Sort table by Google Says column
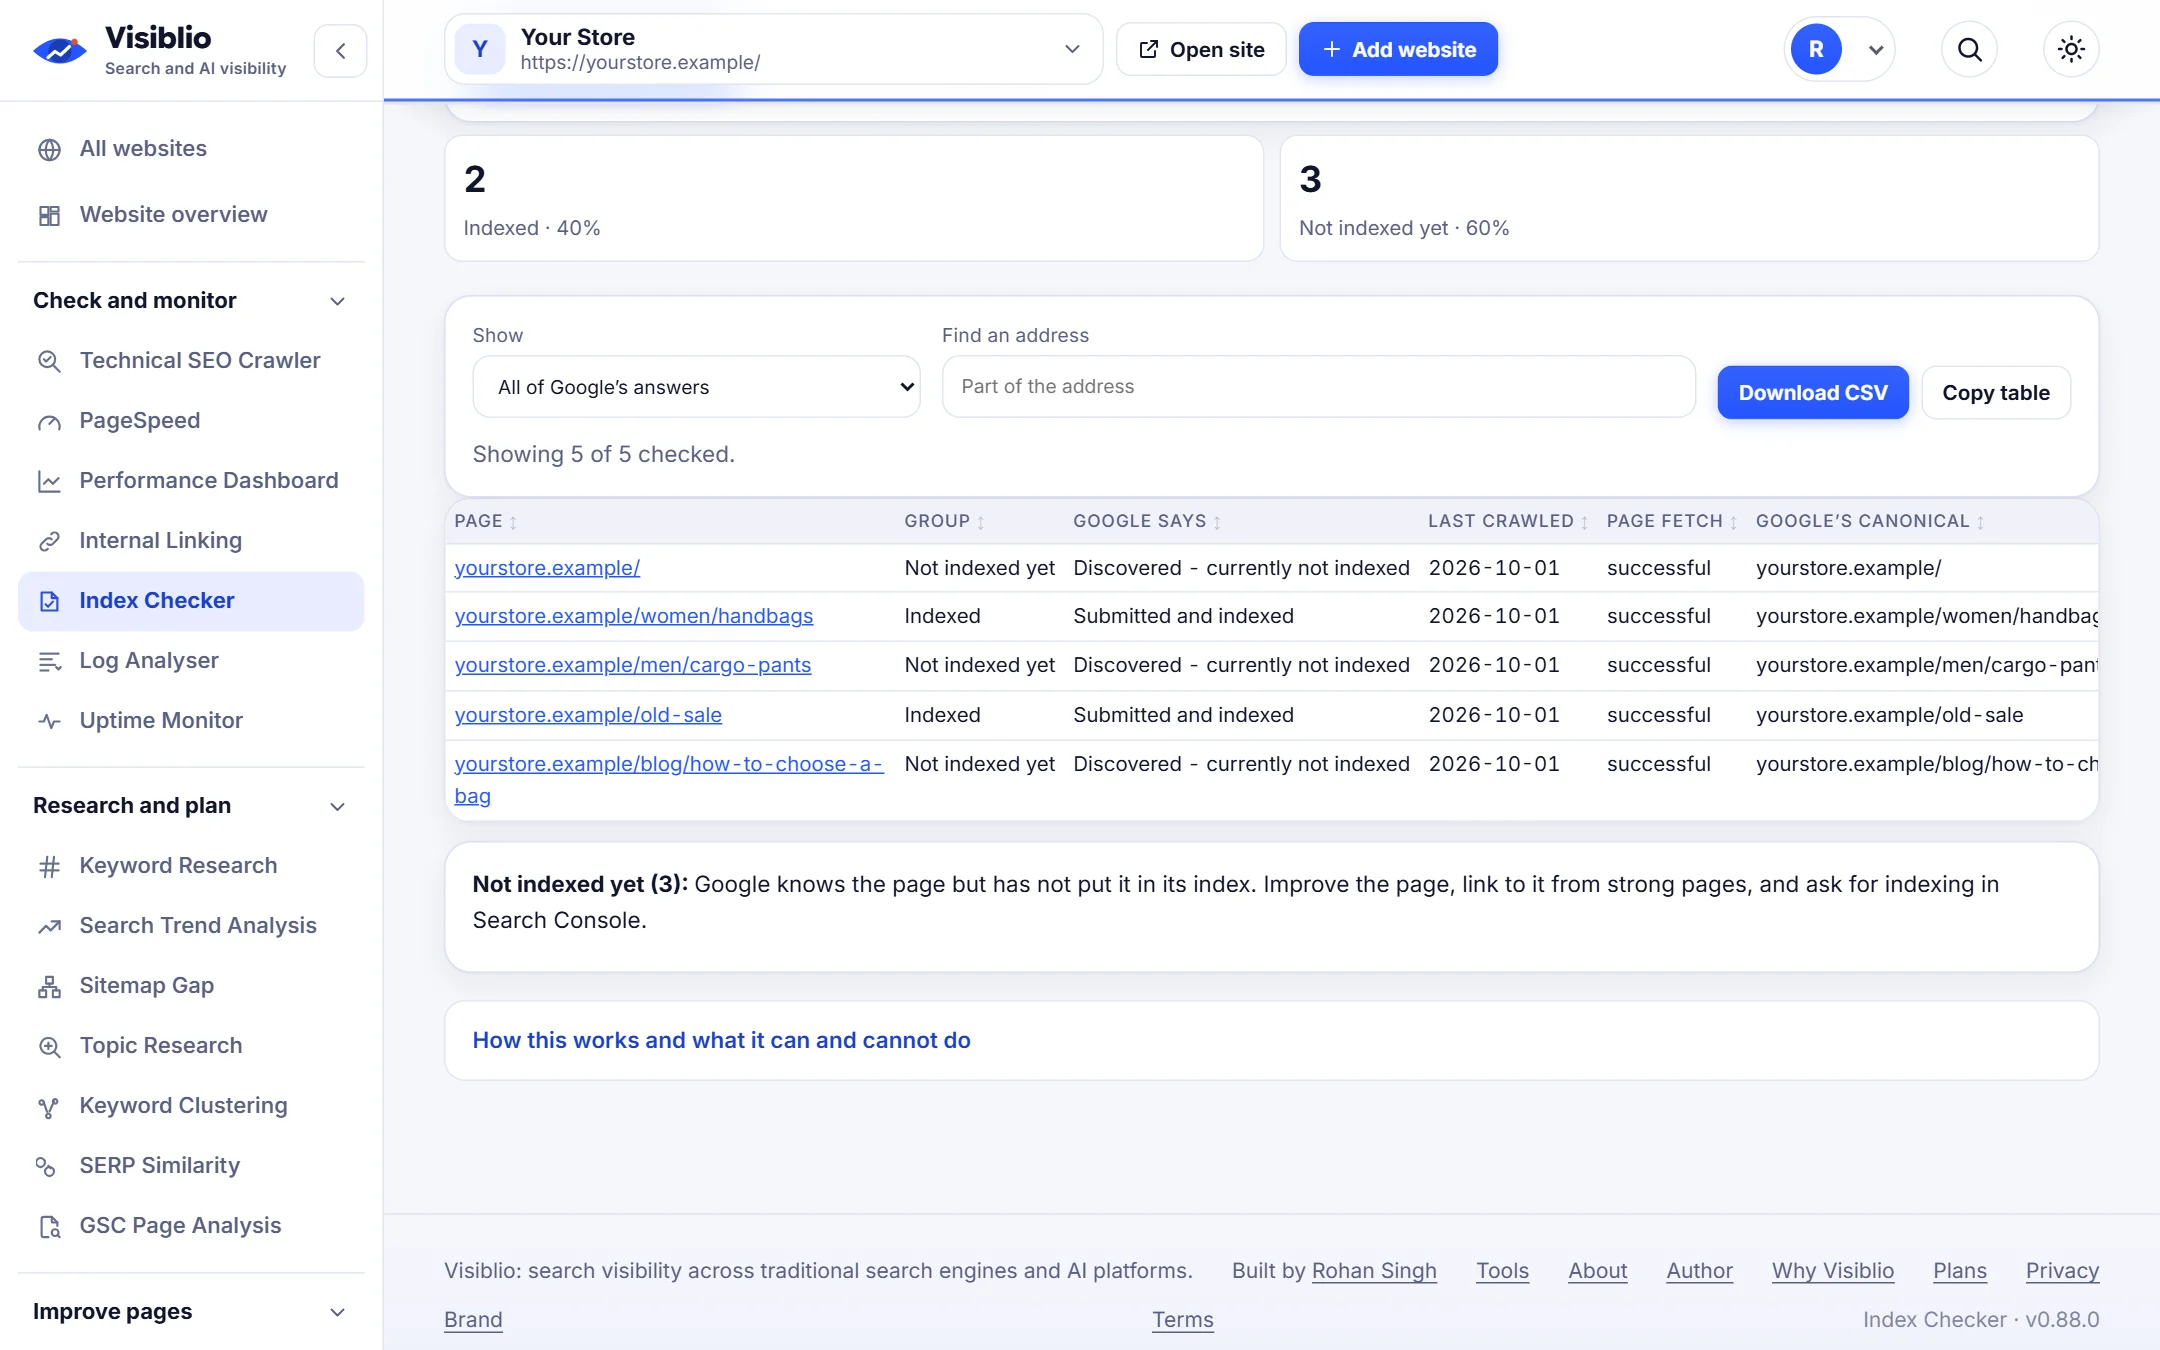Viewport: 2160px width, 1350px height. [1147, 521]
